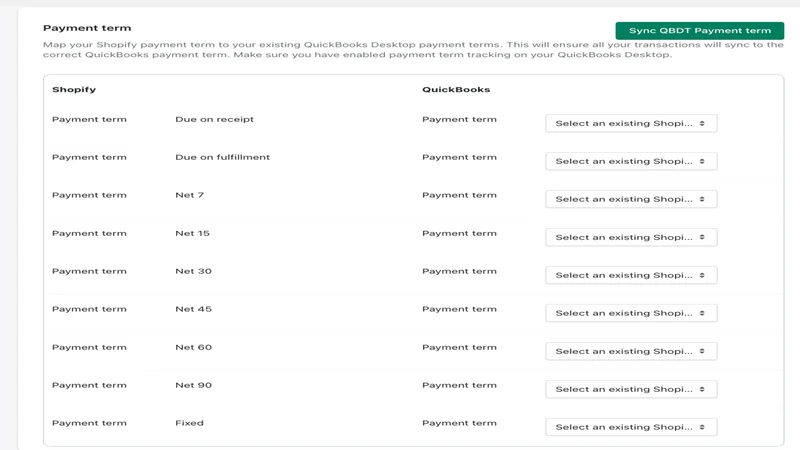Click Shopify 'Payment term' label in Fixed row

(89, 423)
